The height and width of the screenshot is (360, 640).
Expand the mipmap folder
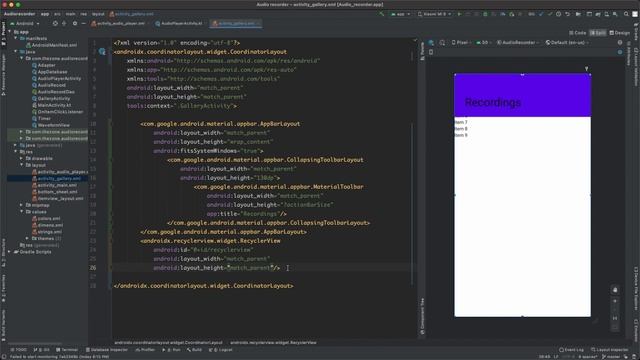pyautogui.click(x=22, y=205)
